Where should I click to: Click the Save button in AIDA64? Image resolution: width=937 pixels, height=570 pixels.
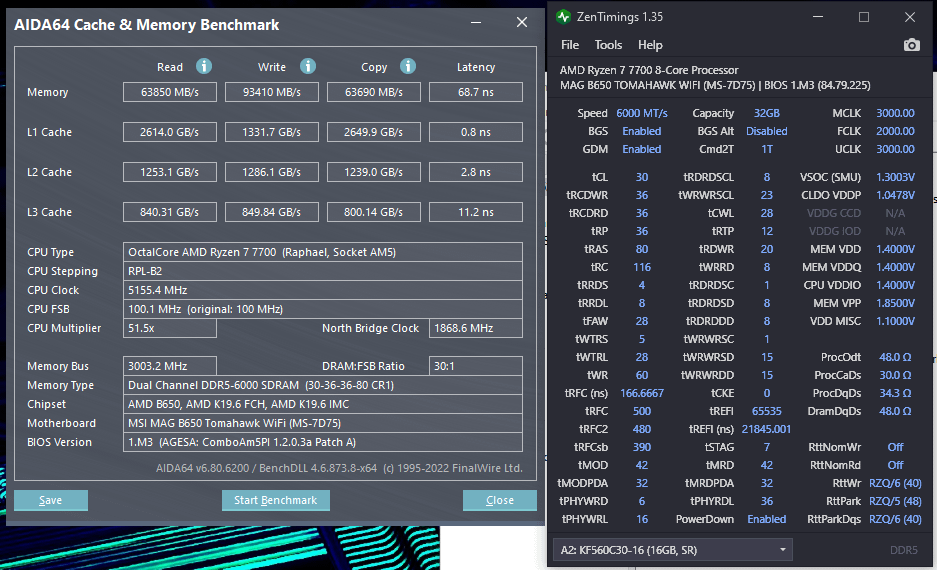point(51,500)
